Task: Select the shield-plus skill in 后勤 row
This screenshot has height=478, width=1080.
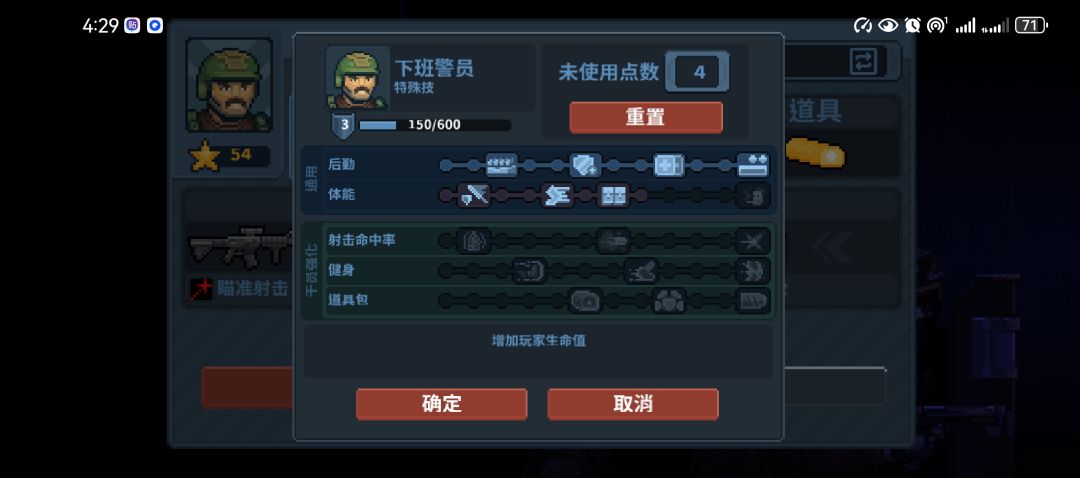Action: [585, 165]
